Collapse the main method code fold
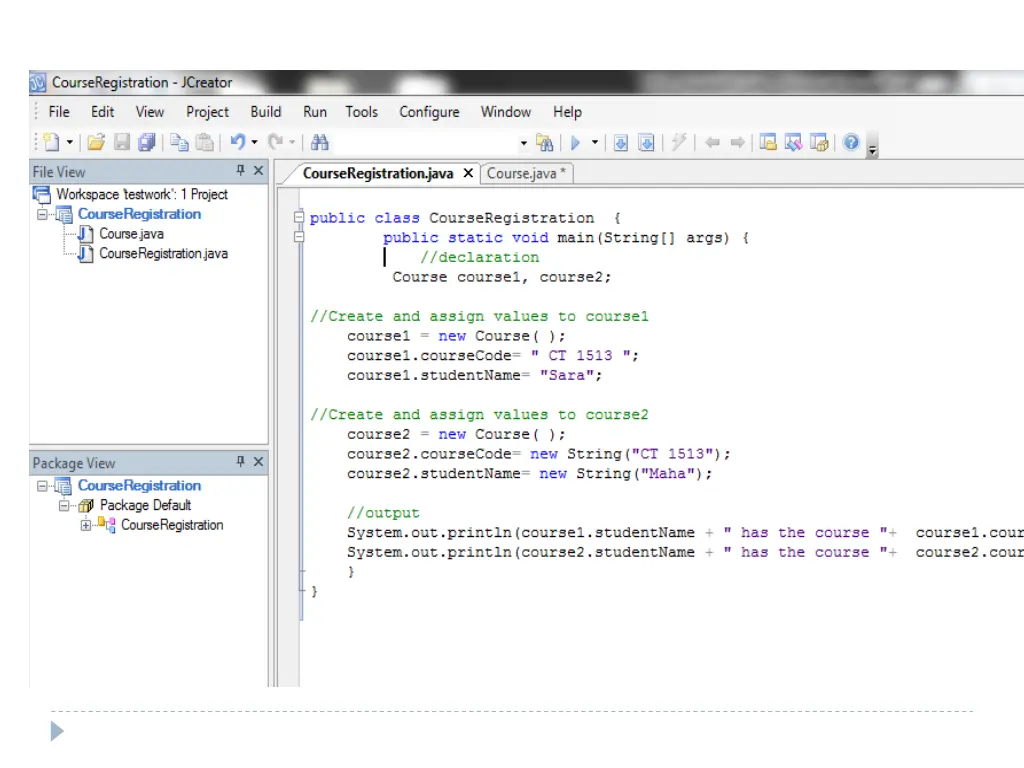This screenshot has height=768, width=1024. point(298,236)
